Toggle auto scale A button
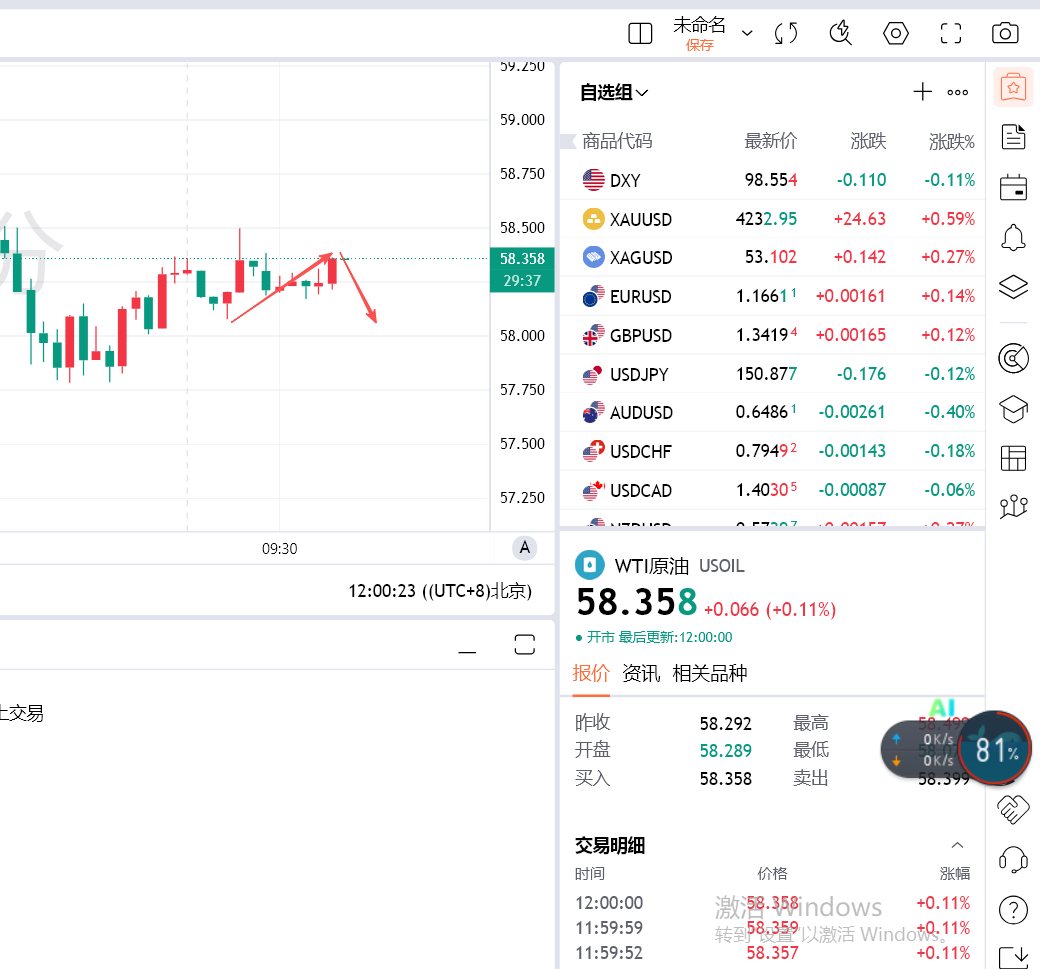Viewport: 1040px width, 969px height. 524,548
